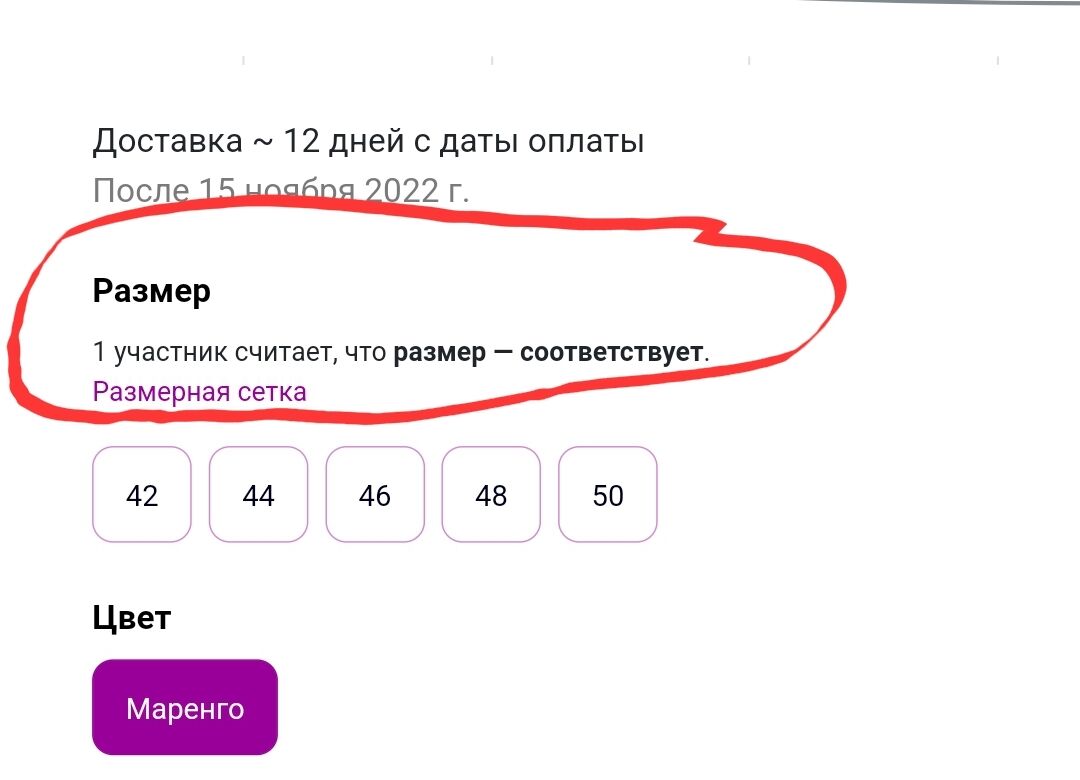Select size 44
The height and width of the screenshot is (780, 1080).
point(258,495)
